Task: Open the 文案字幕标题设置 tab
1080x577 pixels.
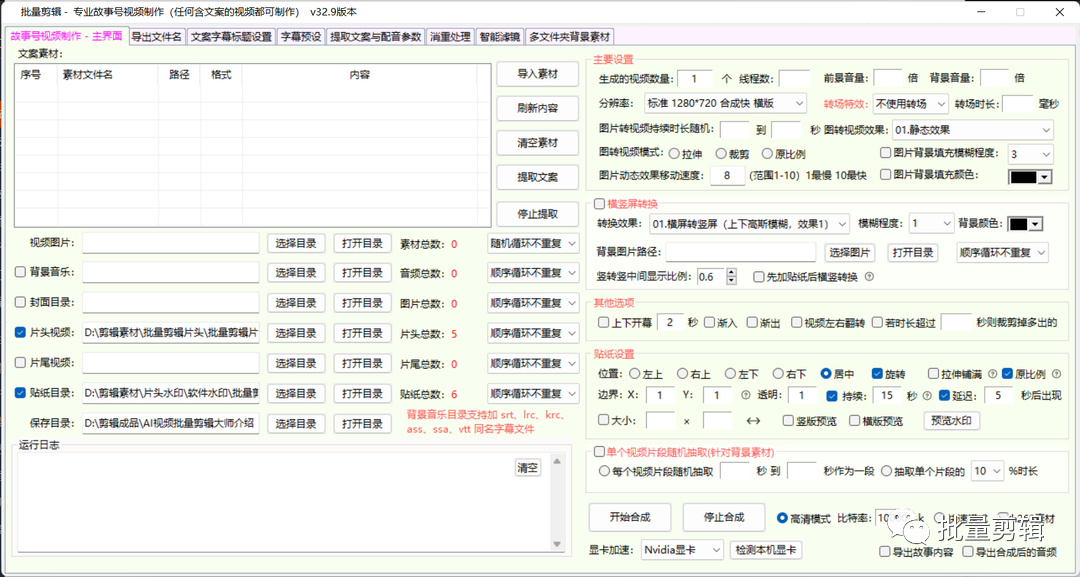Action: pos(231,36)
